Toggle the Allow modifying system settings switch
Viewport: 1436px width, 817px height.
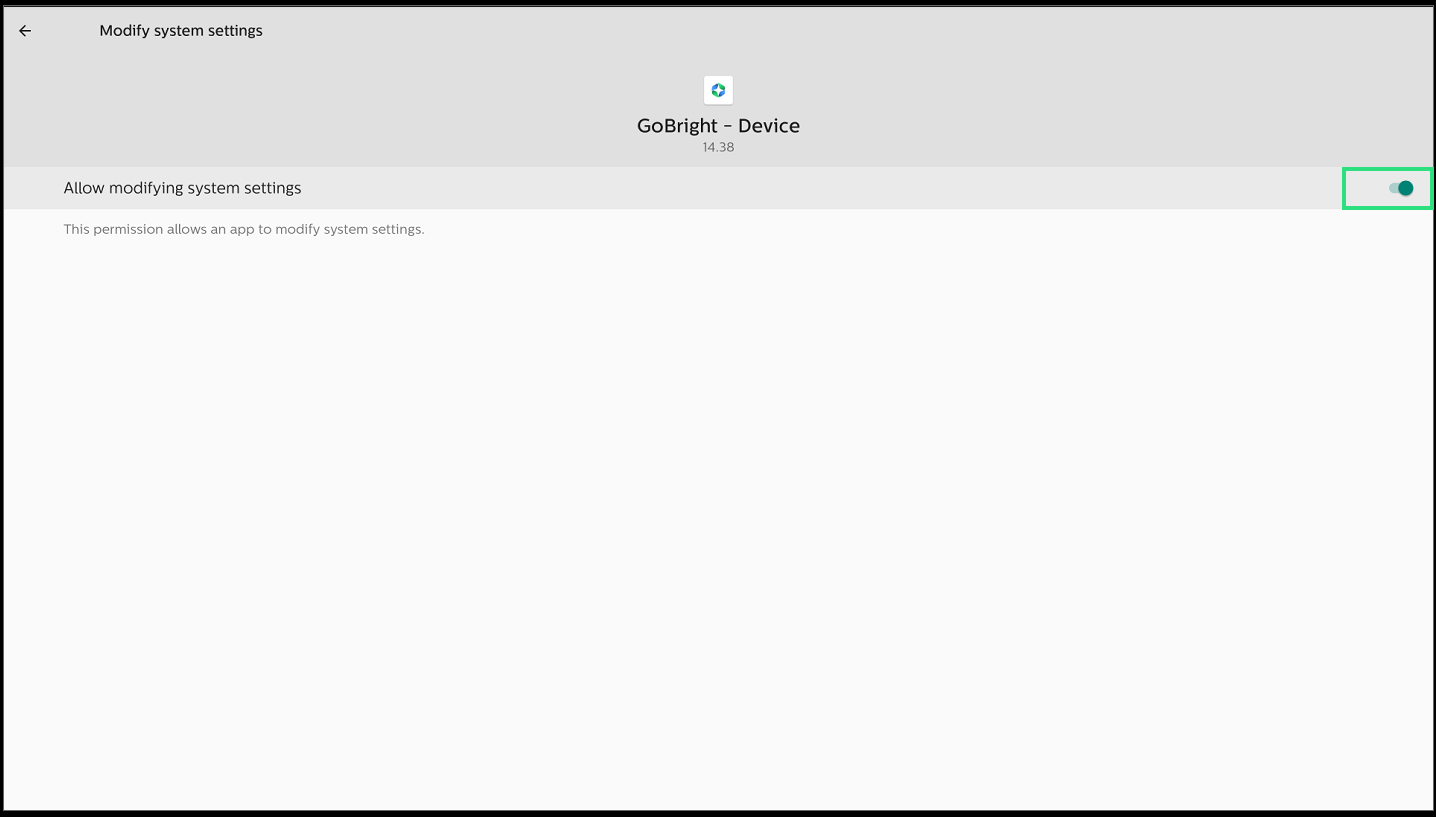(1401, 188)
